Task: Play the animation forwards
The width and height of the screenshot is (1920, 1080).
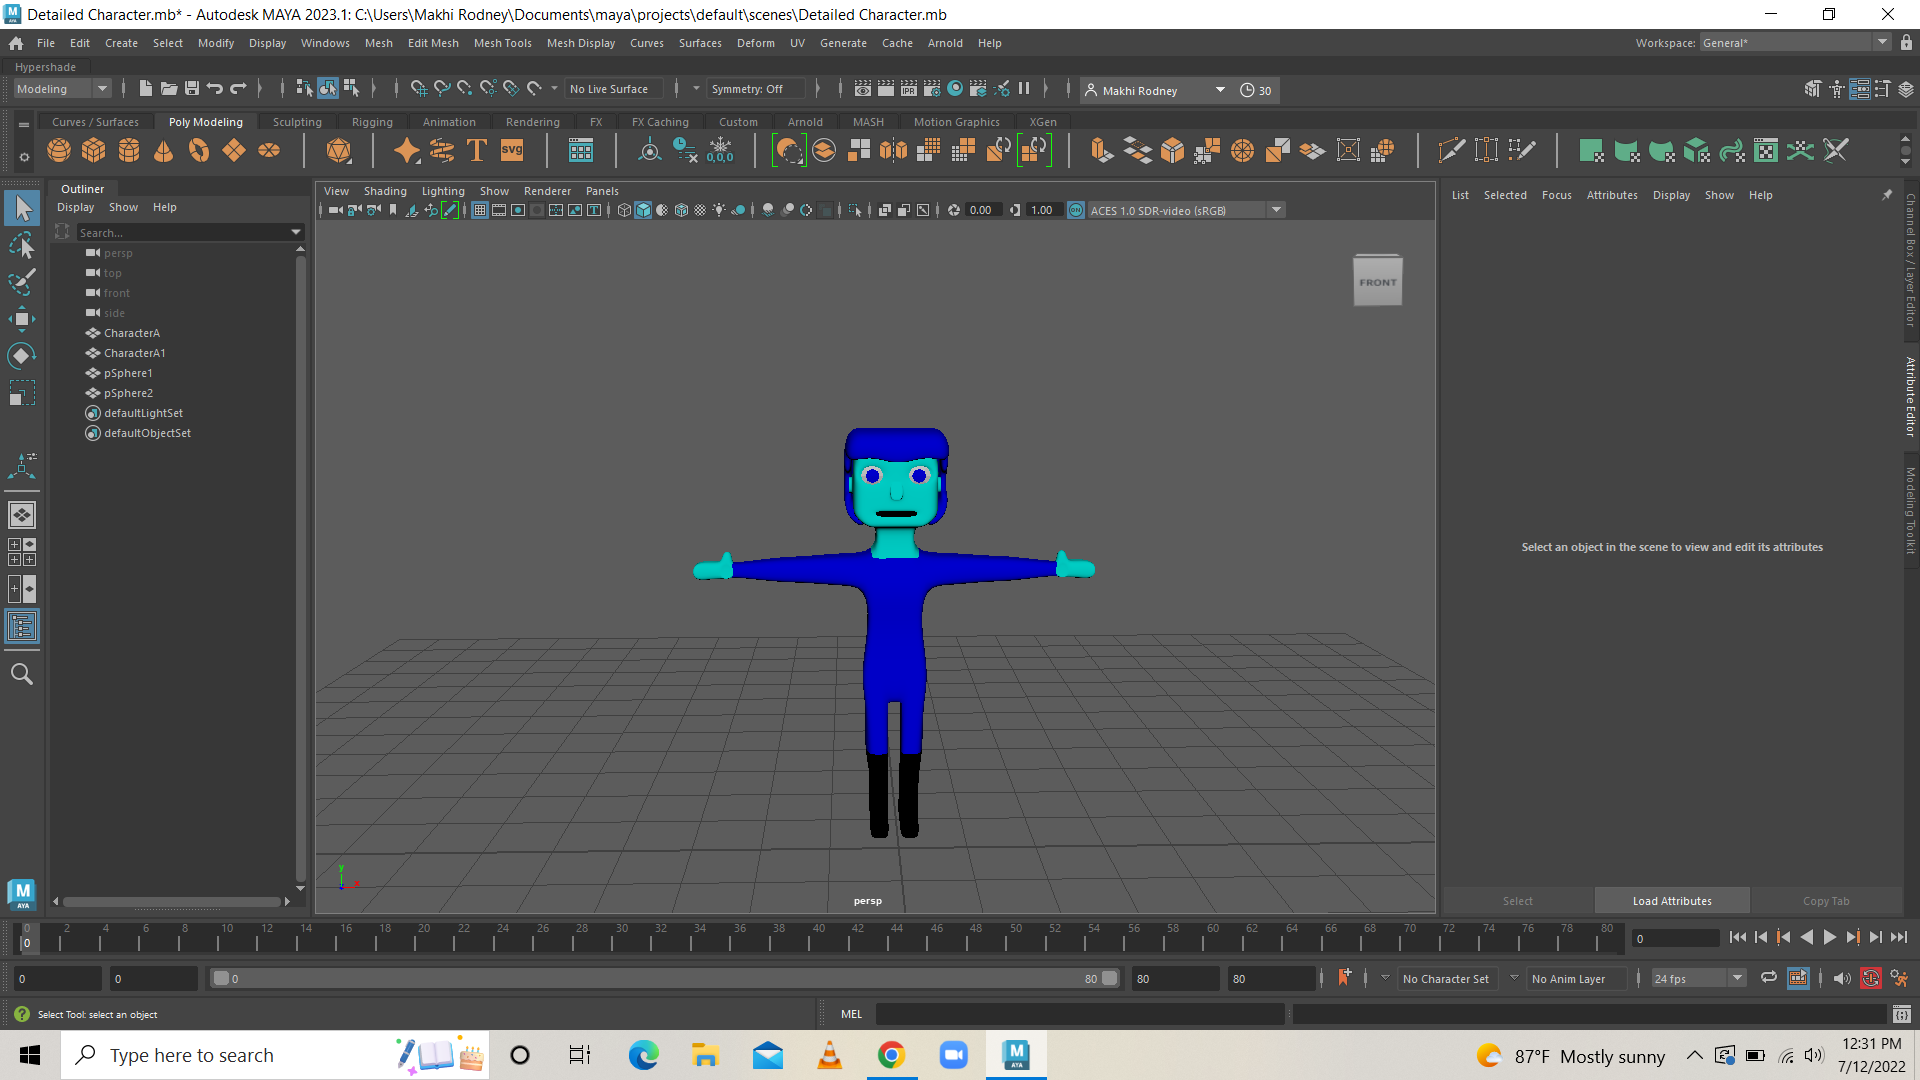Action: [x=1829, y=937]
